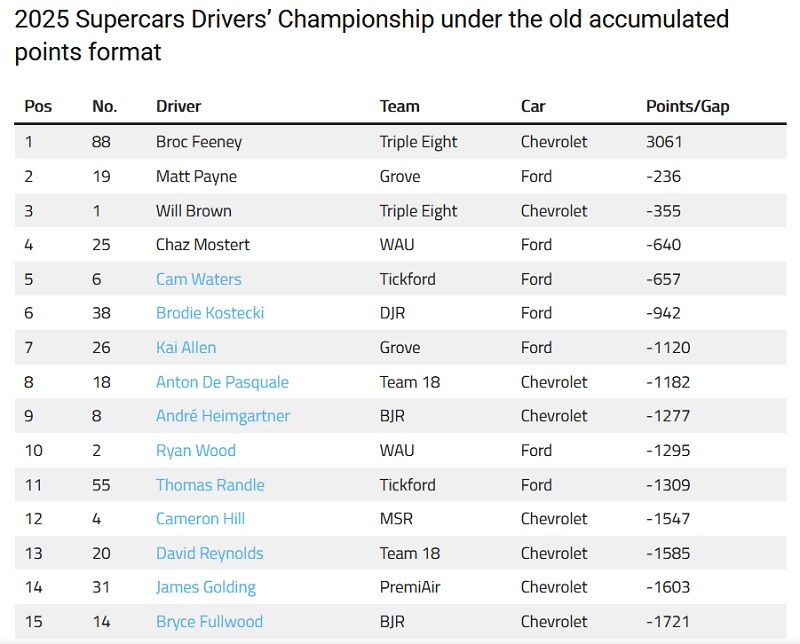Image resolution: width=800 pixels, height=644 pixels.
Task: Click Matt Payne's -236 points gap
Action: 663,176
